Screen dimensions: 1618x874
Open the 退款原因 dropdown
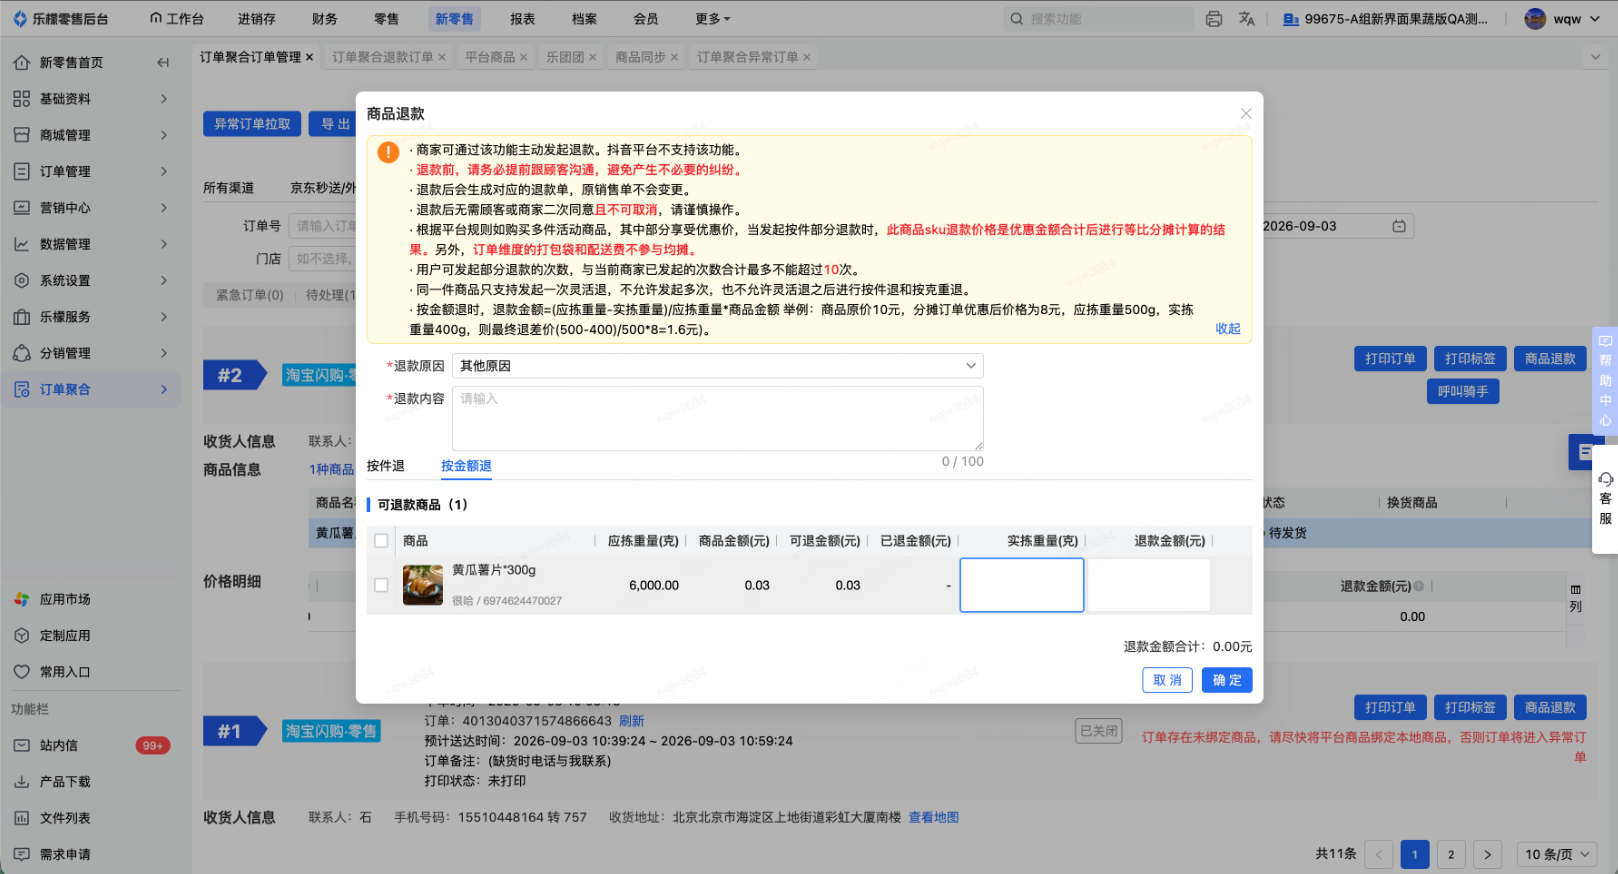pyautogui.click(x=717, y=366)
